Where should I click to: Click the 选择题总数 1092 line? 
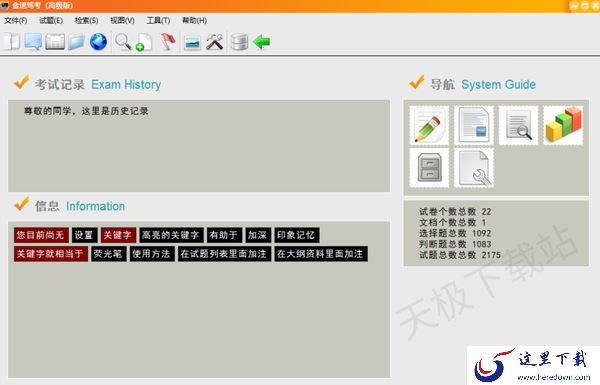[x=455, y=233]
